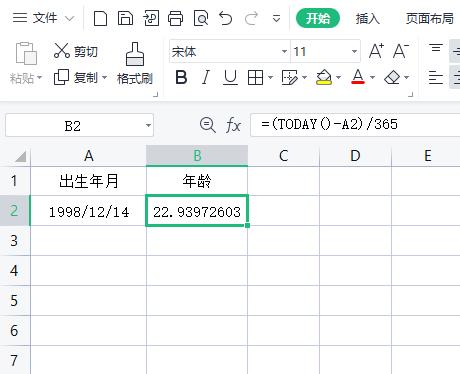The width and height of the screenshot is (460, 374).
Task: Select cell with value 22.93972603
Action: (197, 211)
